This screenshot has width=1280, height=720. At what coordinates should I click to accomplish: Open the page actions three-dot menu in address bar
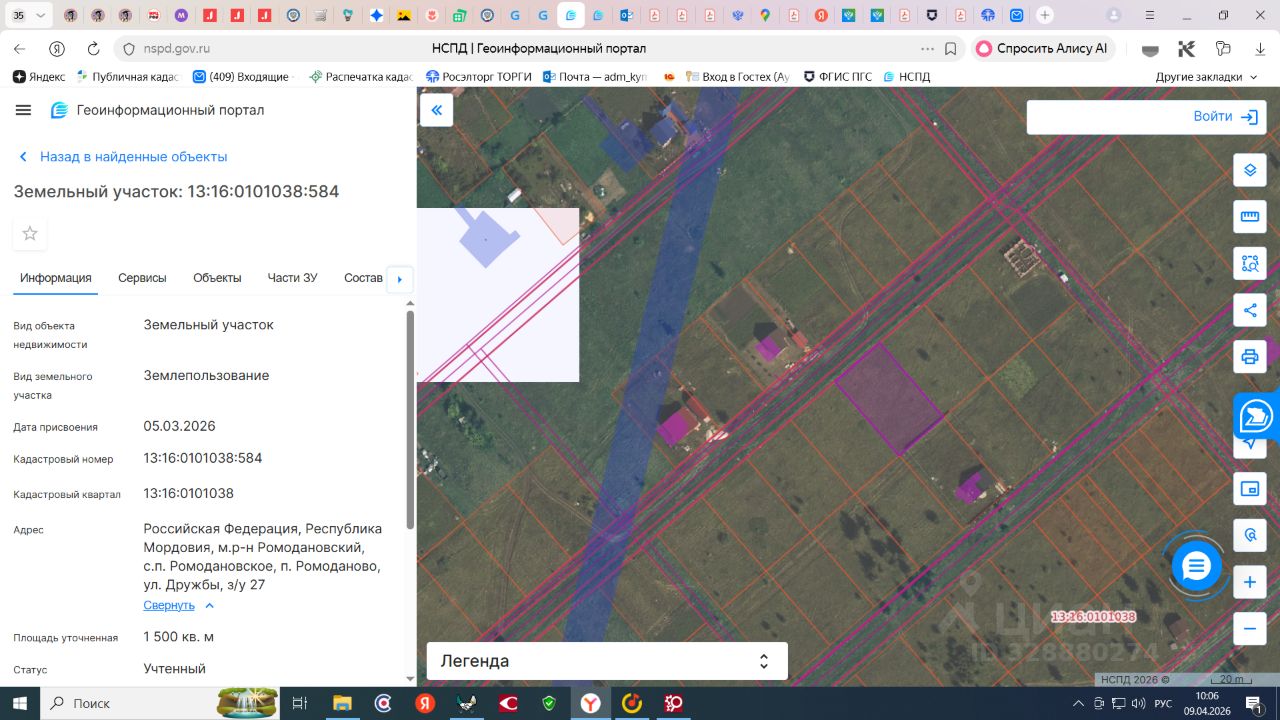tap(927, 48)
